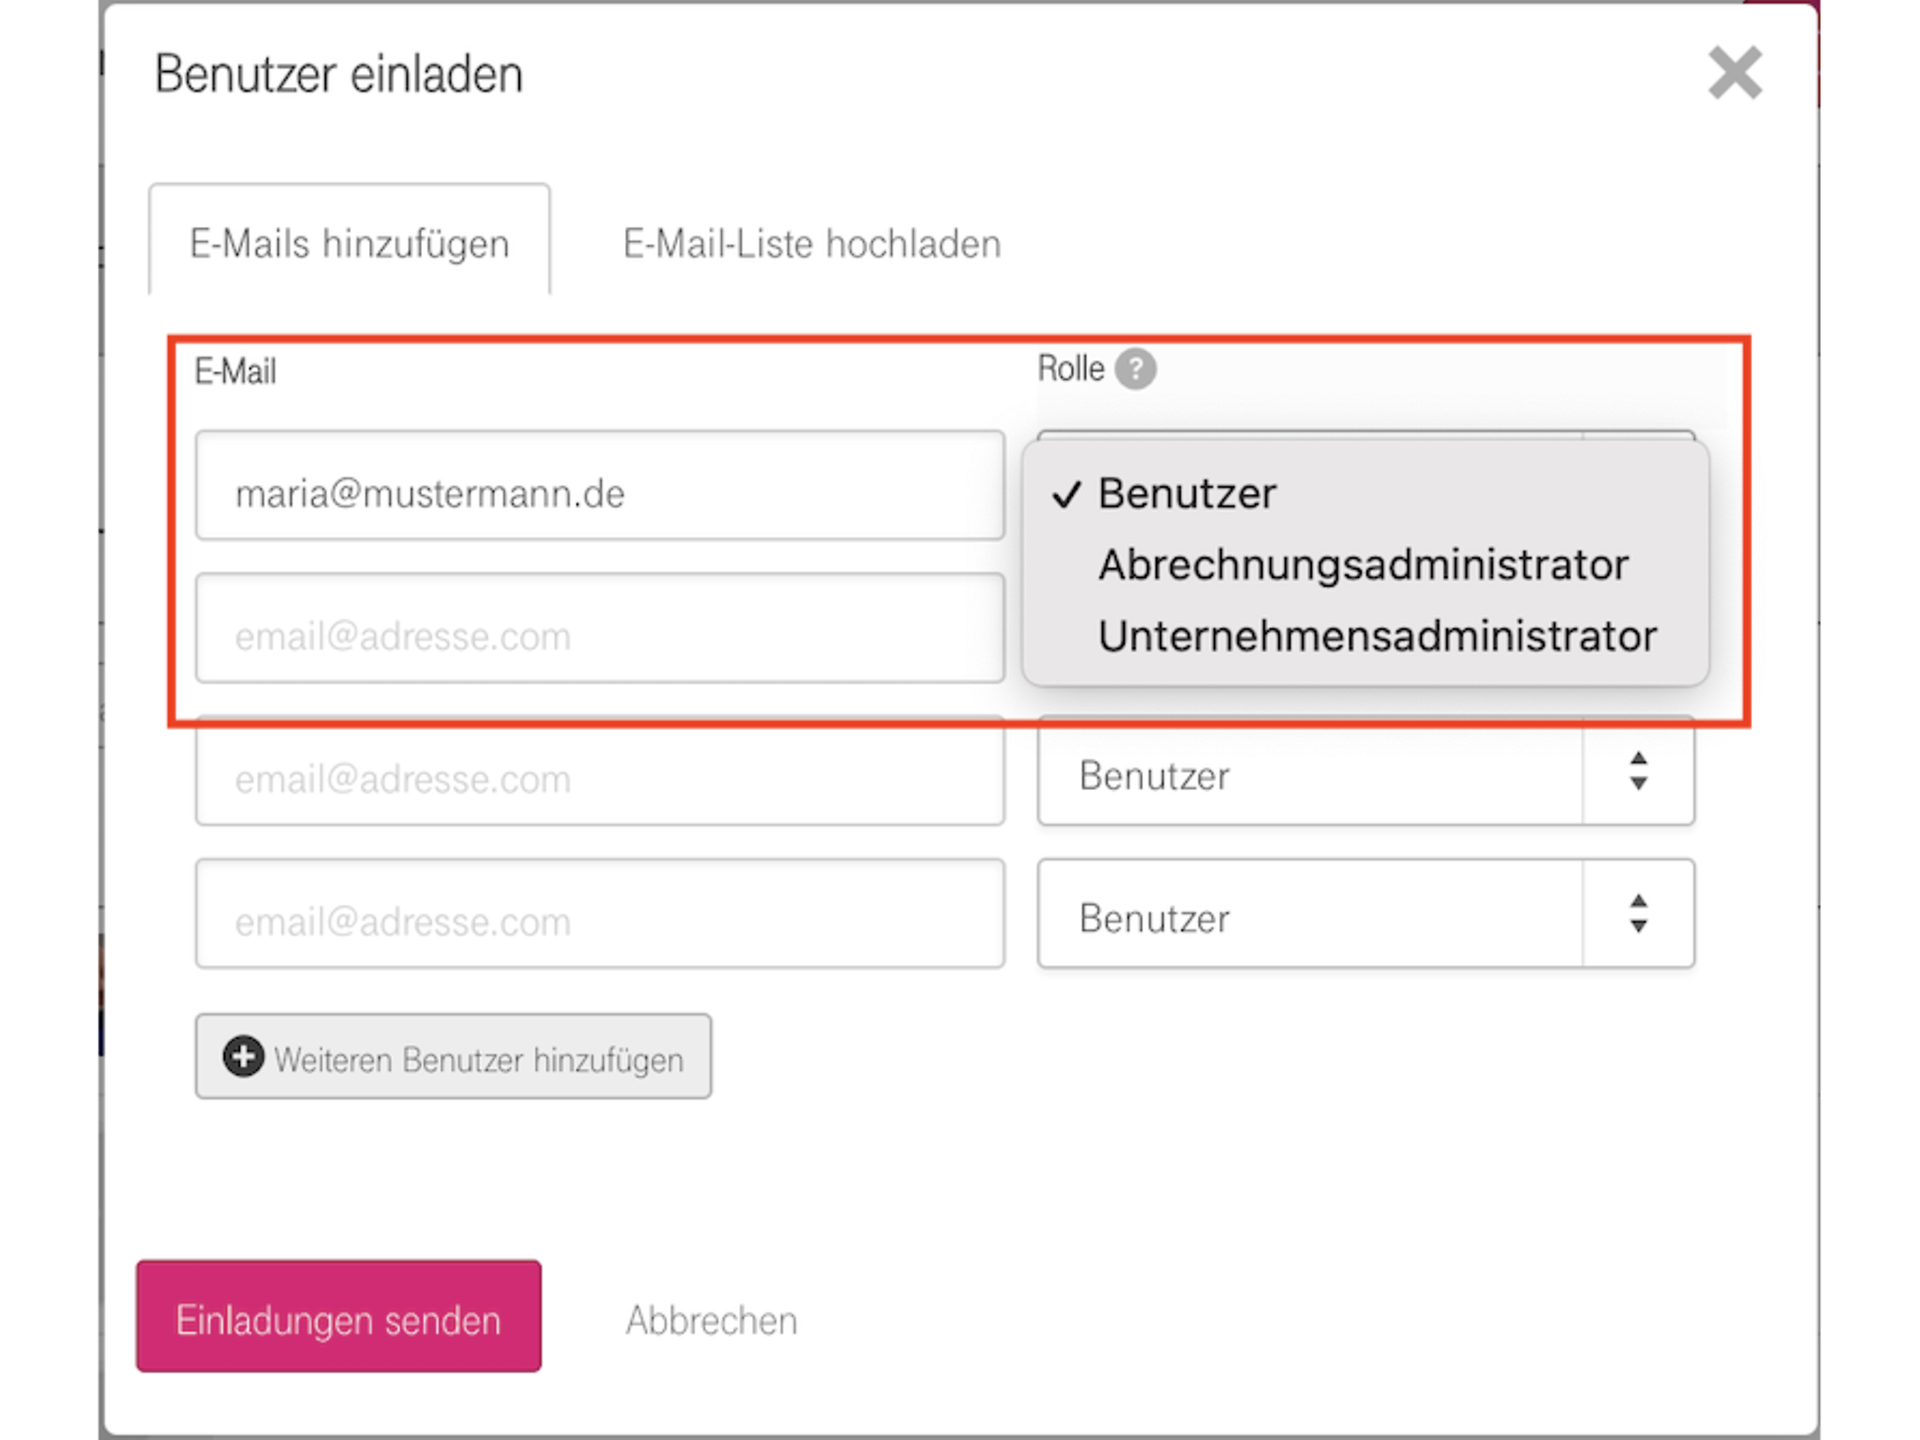Click the stepper arrows on the fourth Benutzer dropdown
Screen dimensions: 1920x1440
click(1637, 916)
